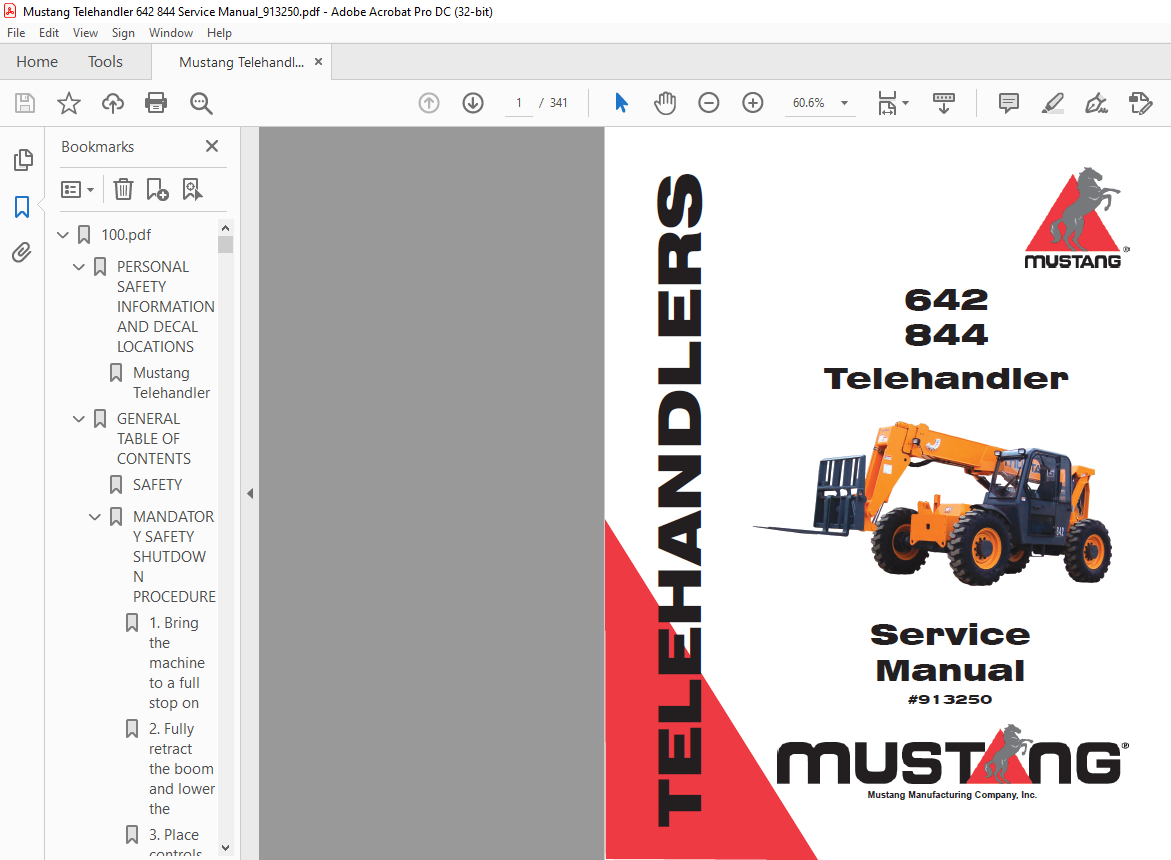The width and height of the screenshot is (1171, 860).
Task: Close the Bookmarks panel
Action: coord(212,146)
